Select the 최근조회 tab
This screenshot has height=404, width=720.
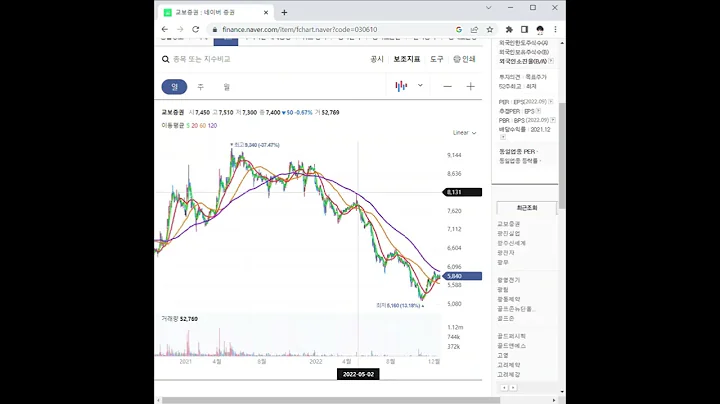[x=527, y=208]
